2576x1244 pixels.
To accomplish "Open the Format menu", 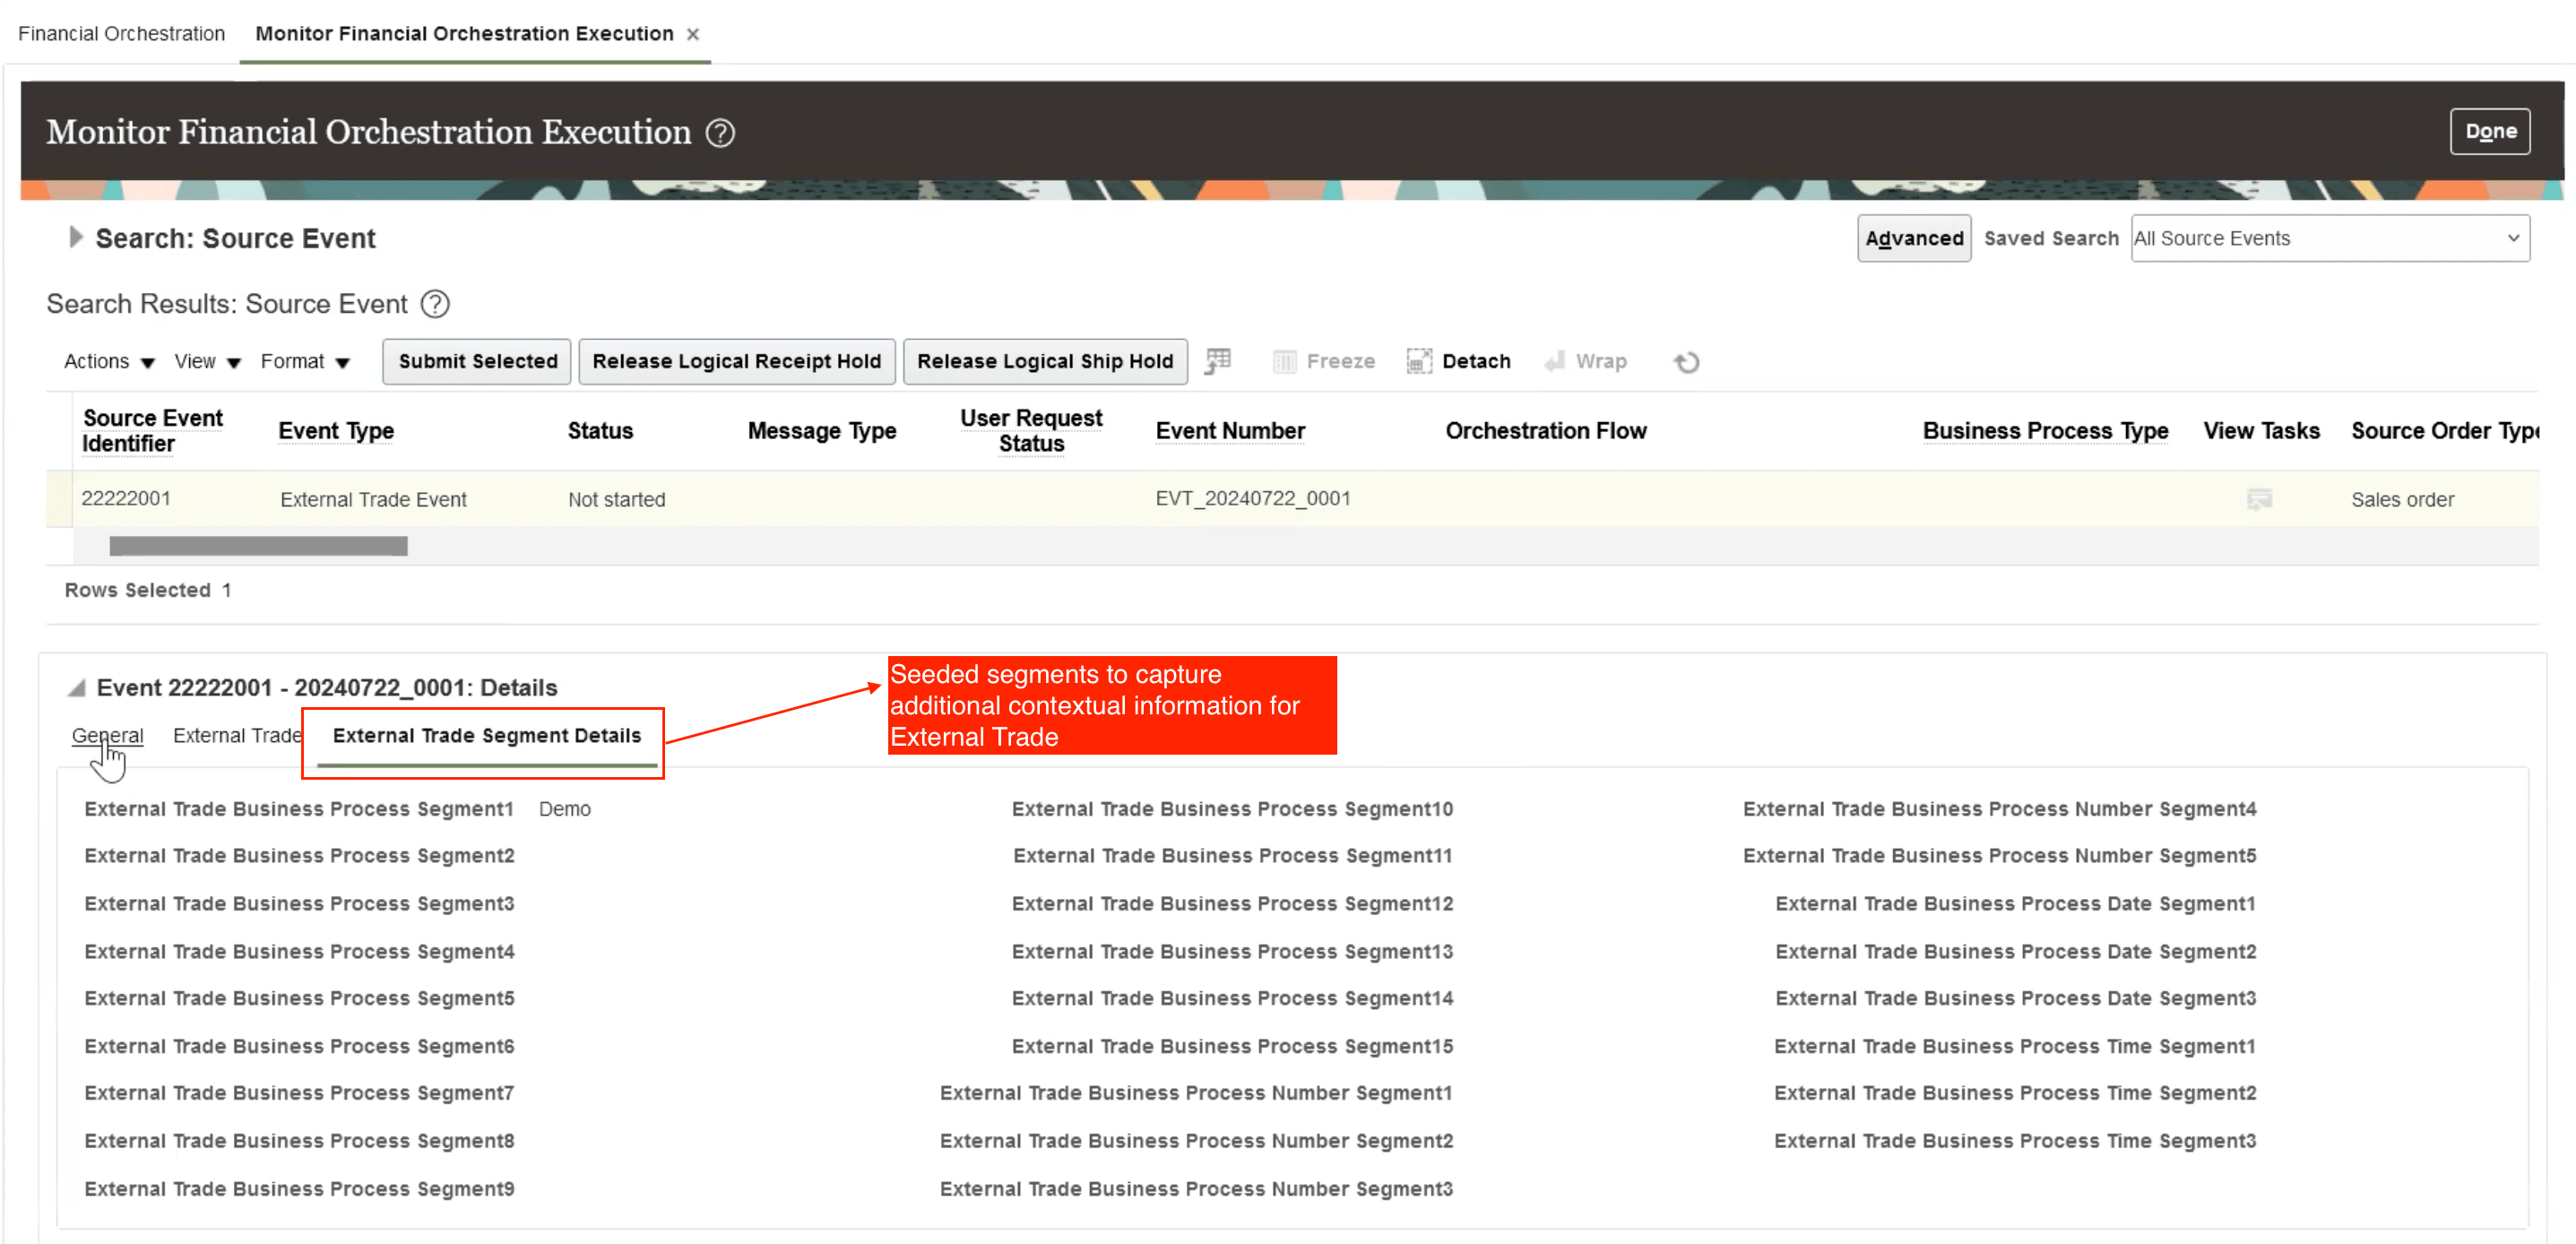I will 304,361.
